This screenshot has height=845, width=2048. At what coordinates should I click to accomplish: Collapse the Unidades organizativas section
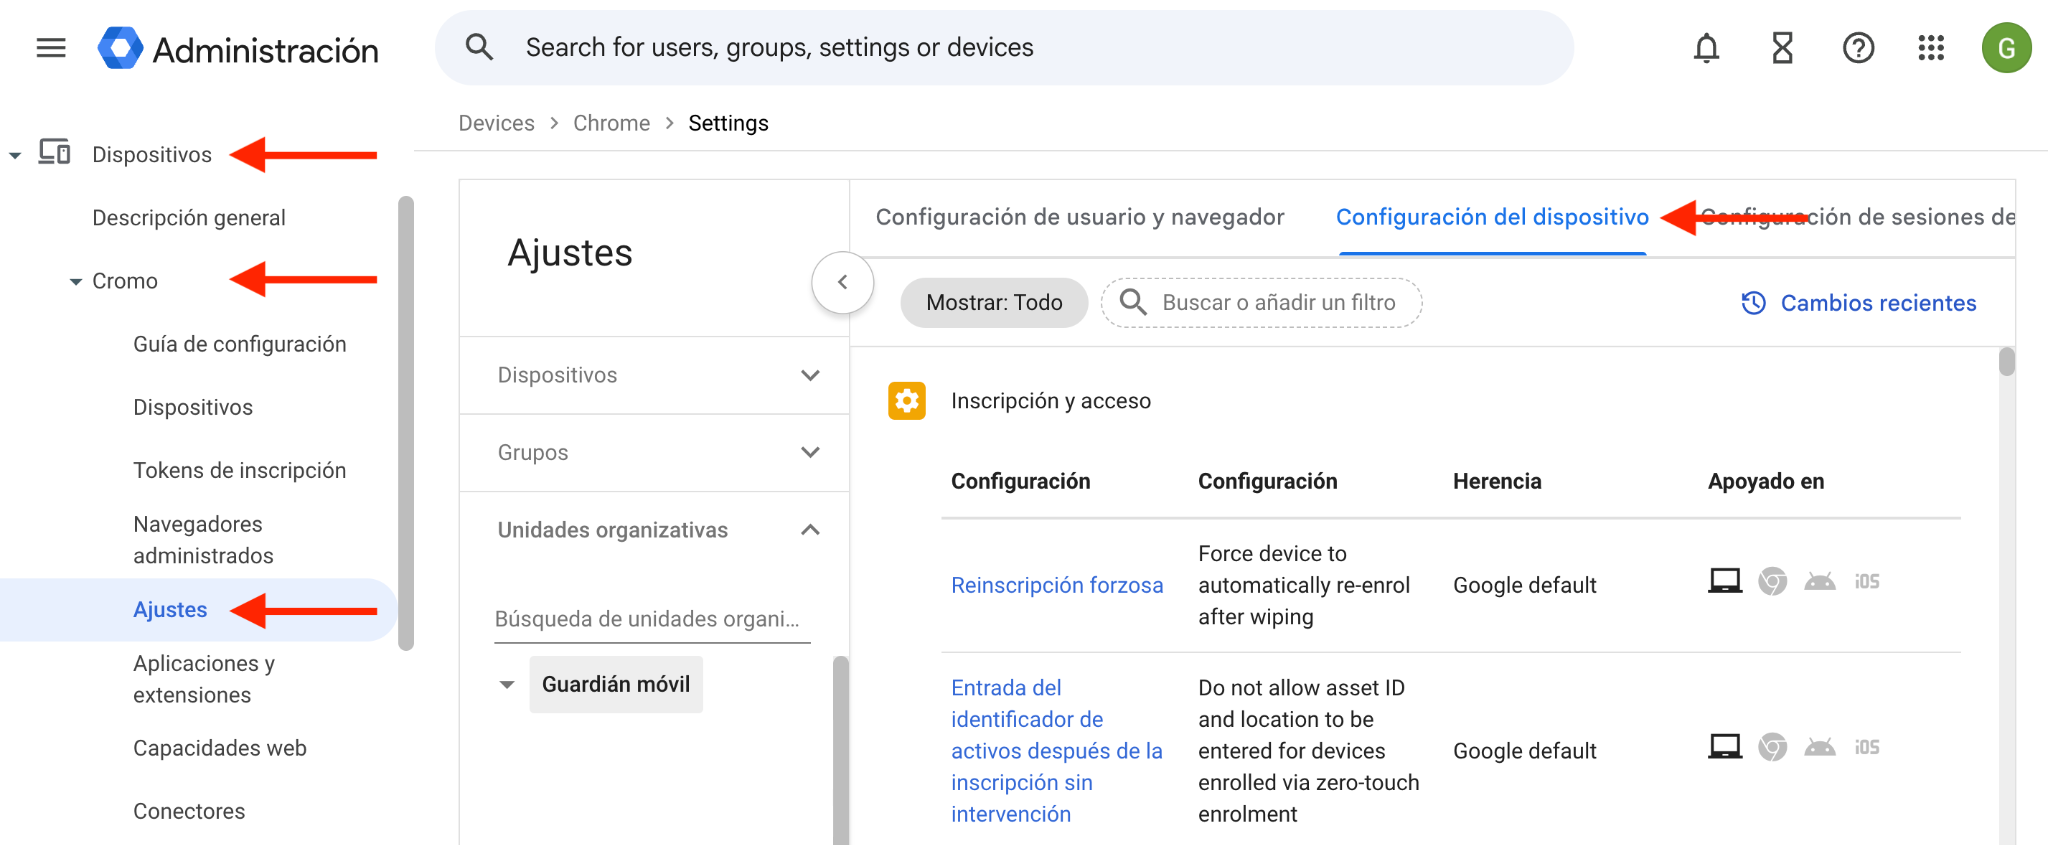tap(810, 530)
